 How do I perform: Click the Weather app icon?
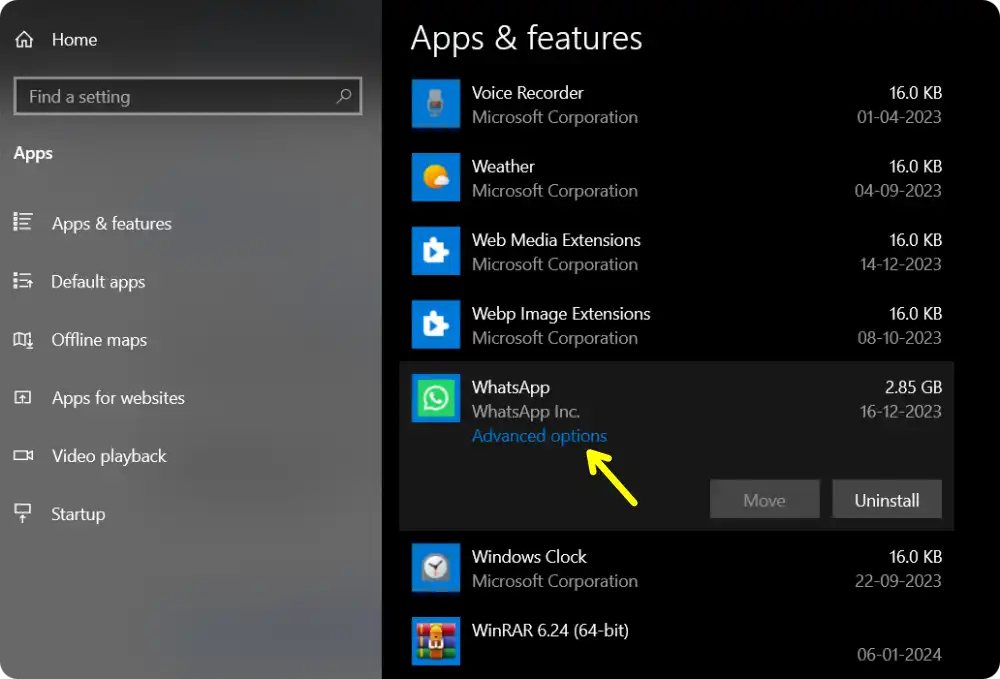(435, 178)
